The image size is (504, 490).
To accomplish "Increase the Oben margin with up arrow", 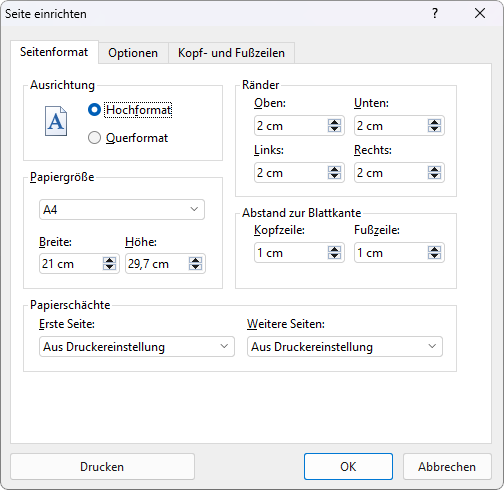I will coord(334,122).
